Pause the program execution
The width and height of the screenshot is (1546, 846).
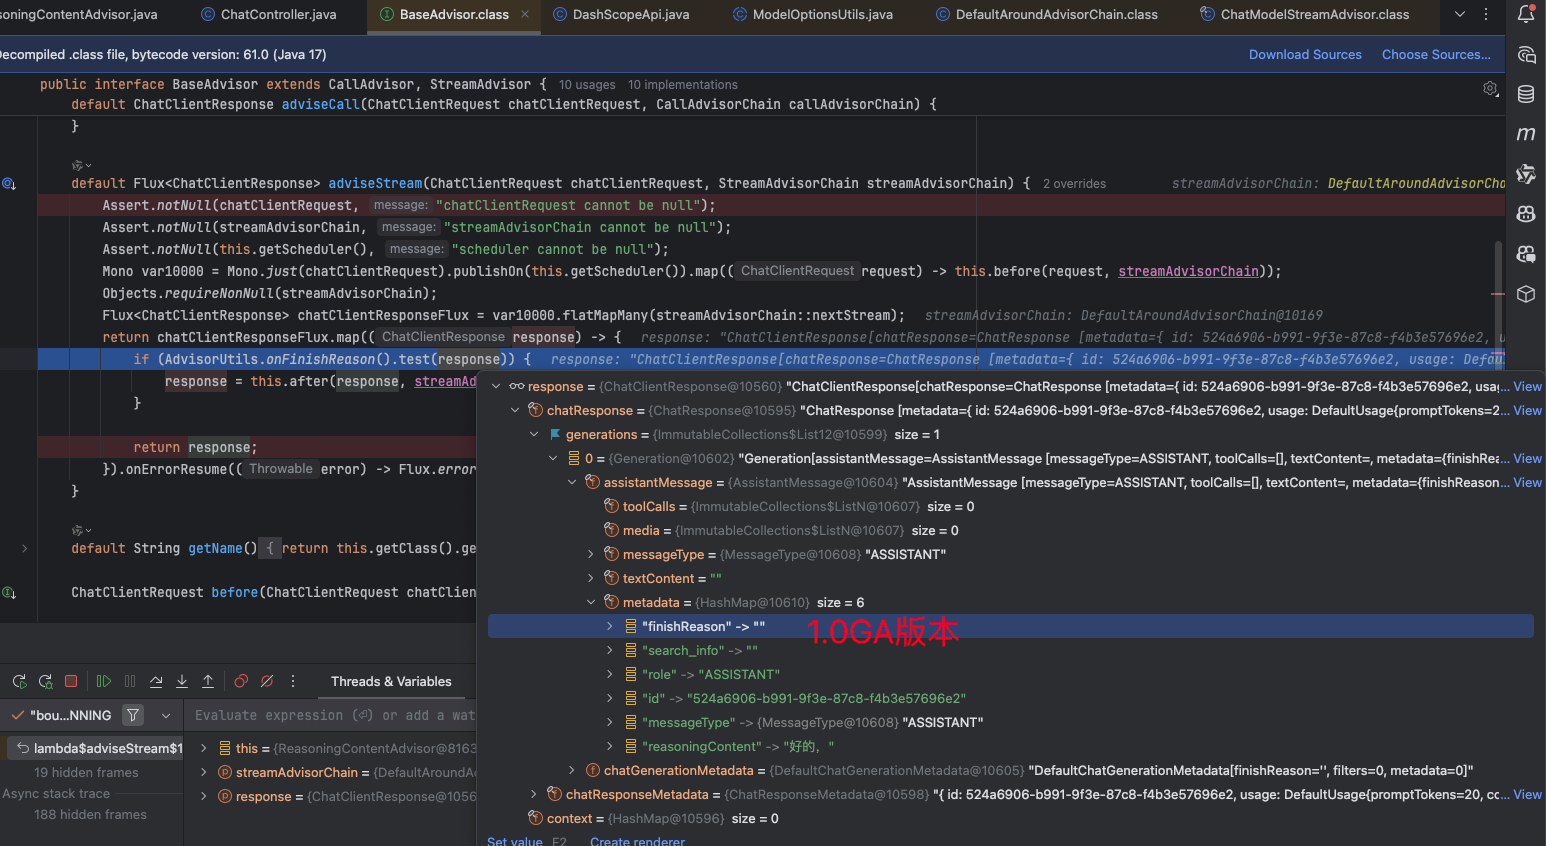[130, 681]
